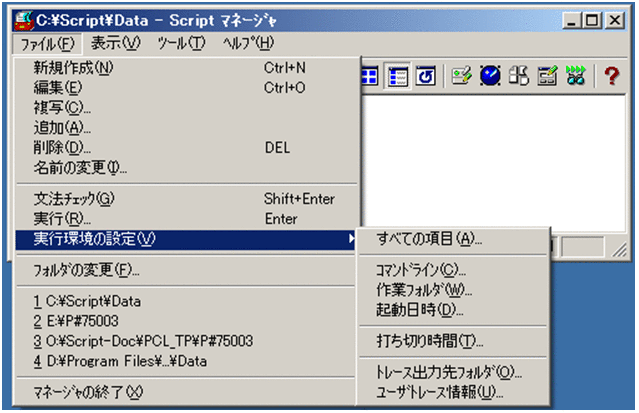639x413 pixels.
Task: Maximize the Script Manager window
Action: click(592, 20)
